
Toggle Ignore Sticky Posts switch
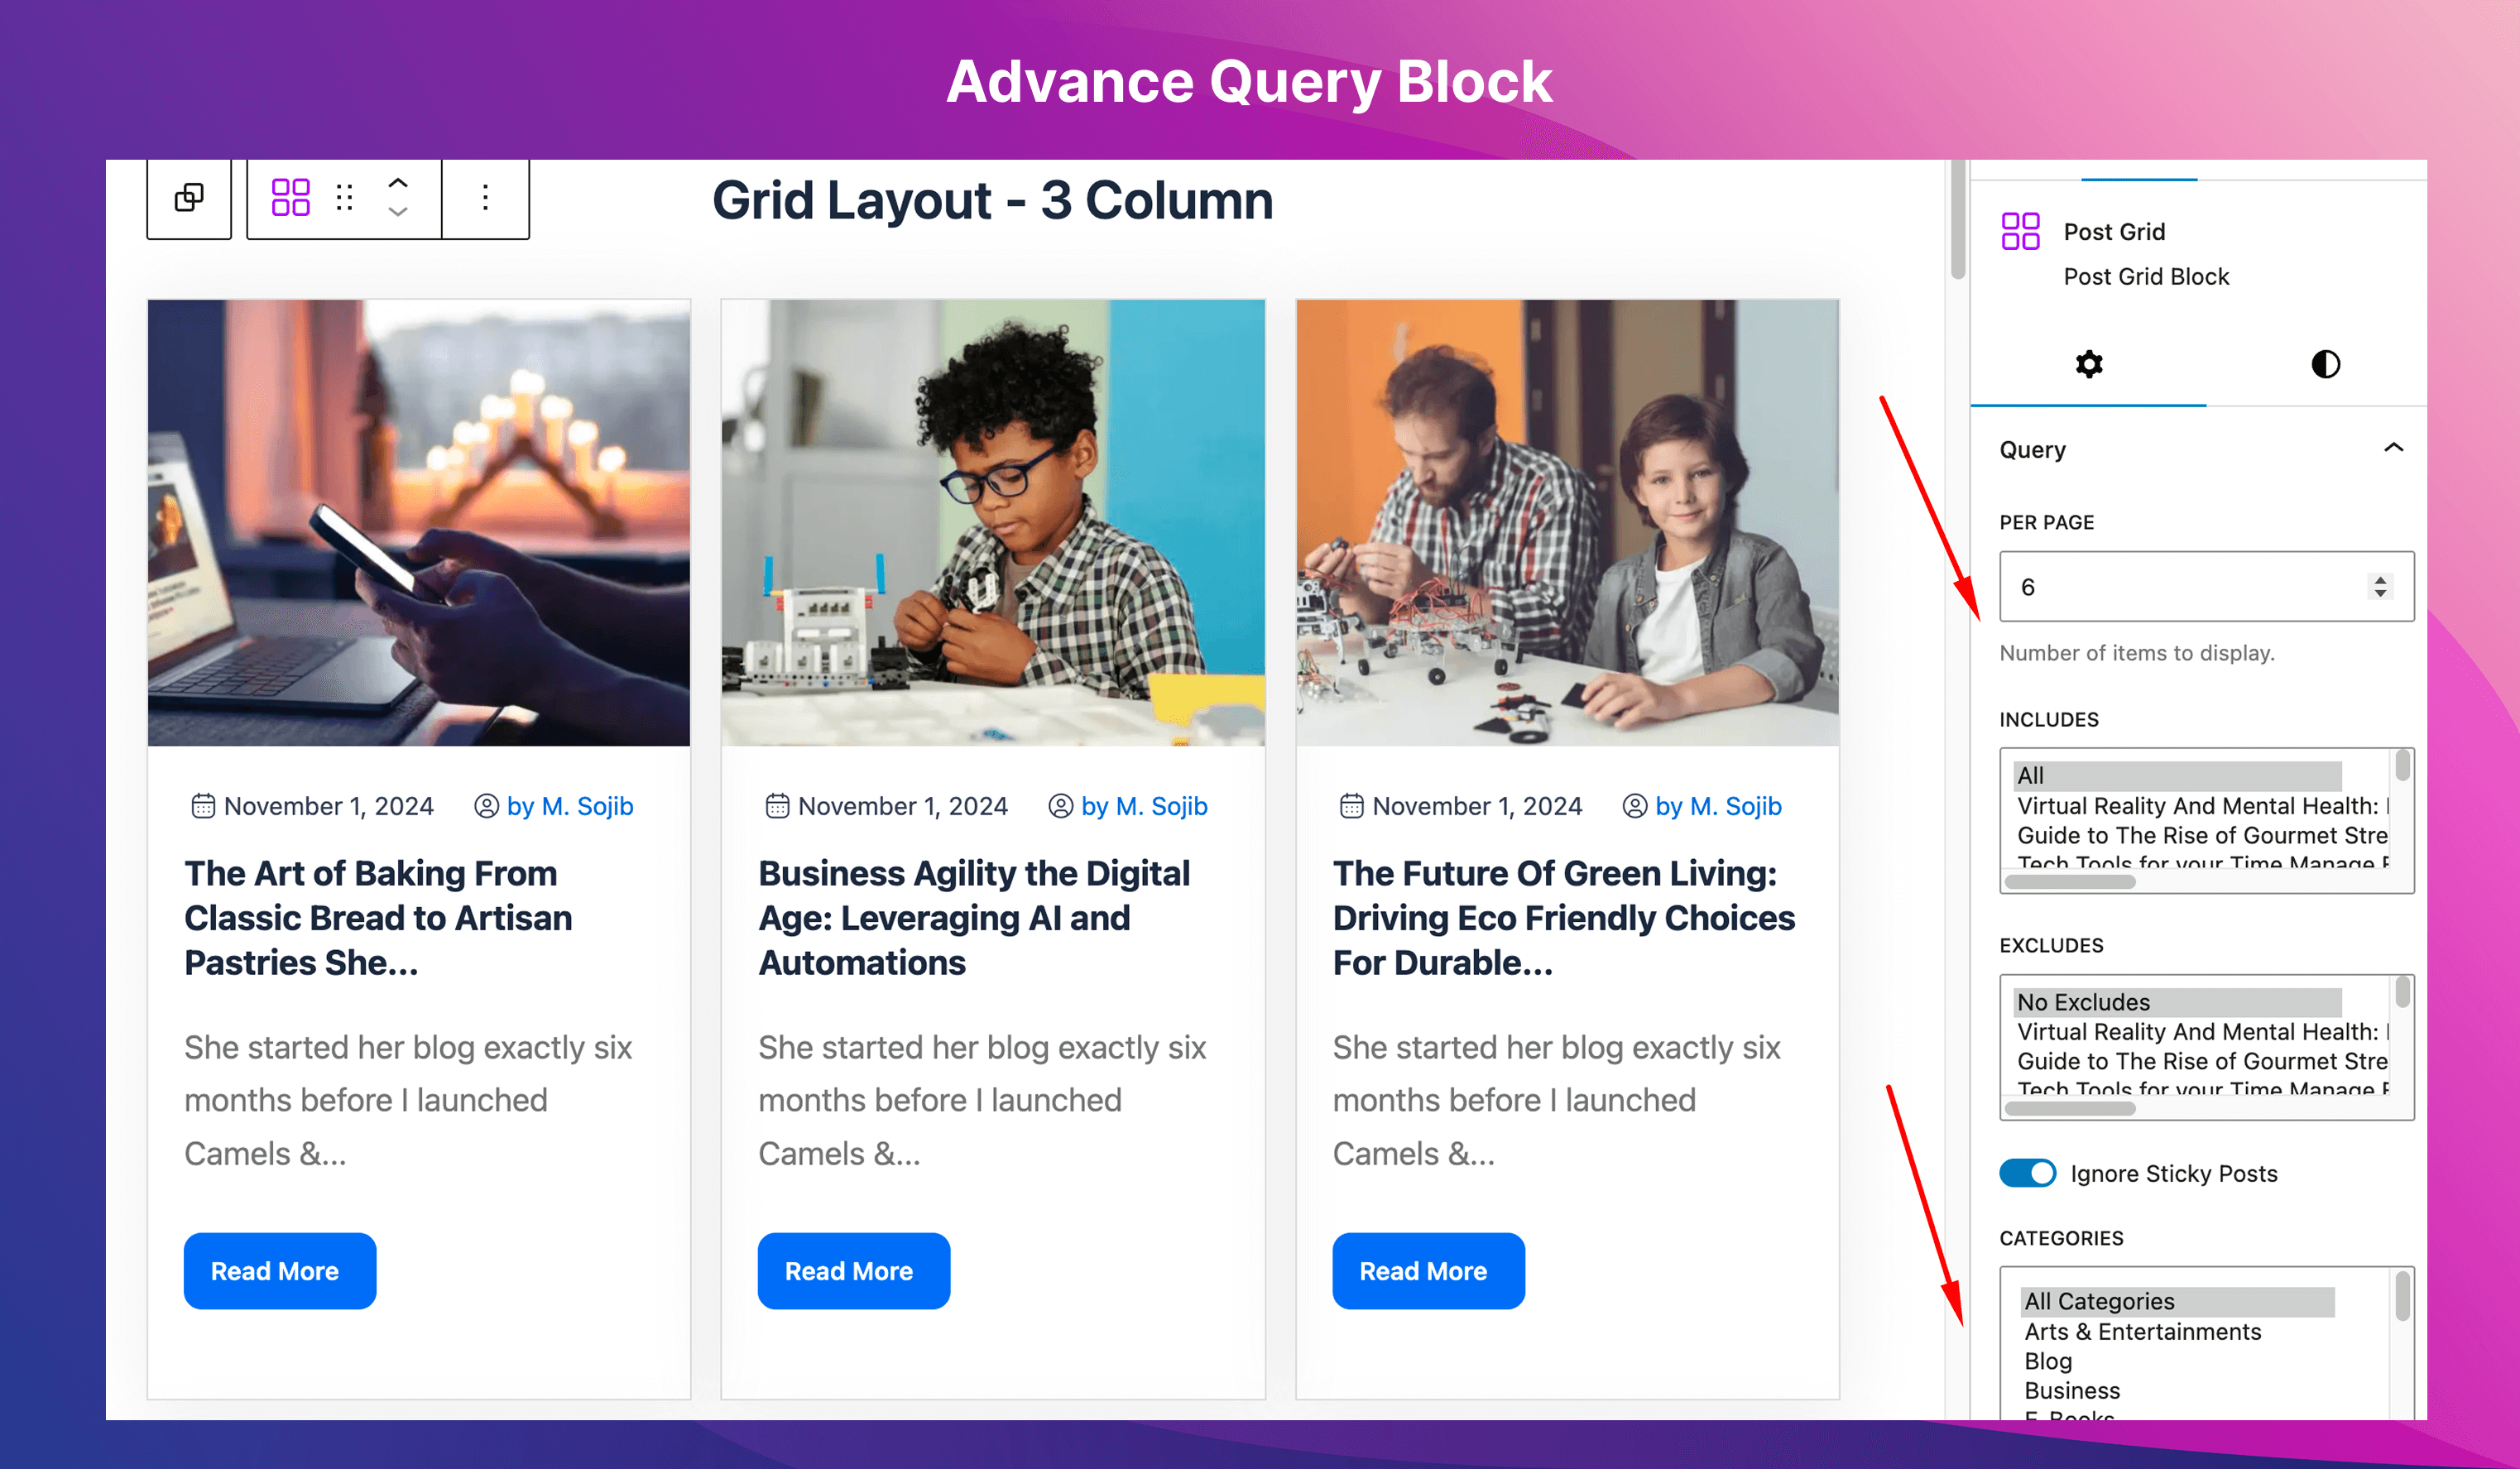2027,1173
